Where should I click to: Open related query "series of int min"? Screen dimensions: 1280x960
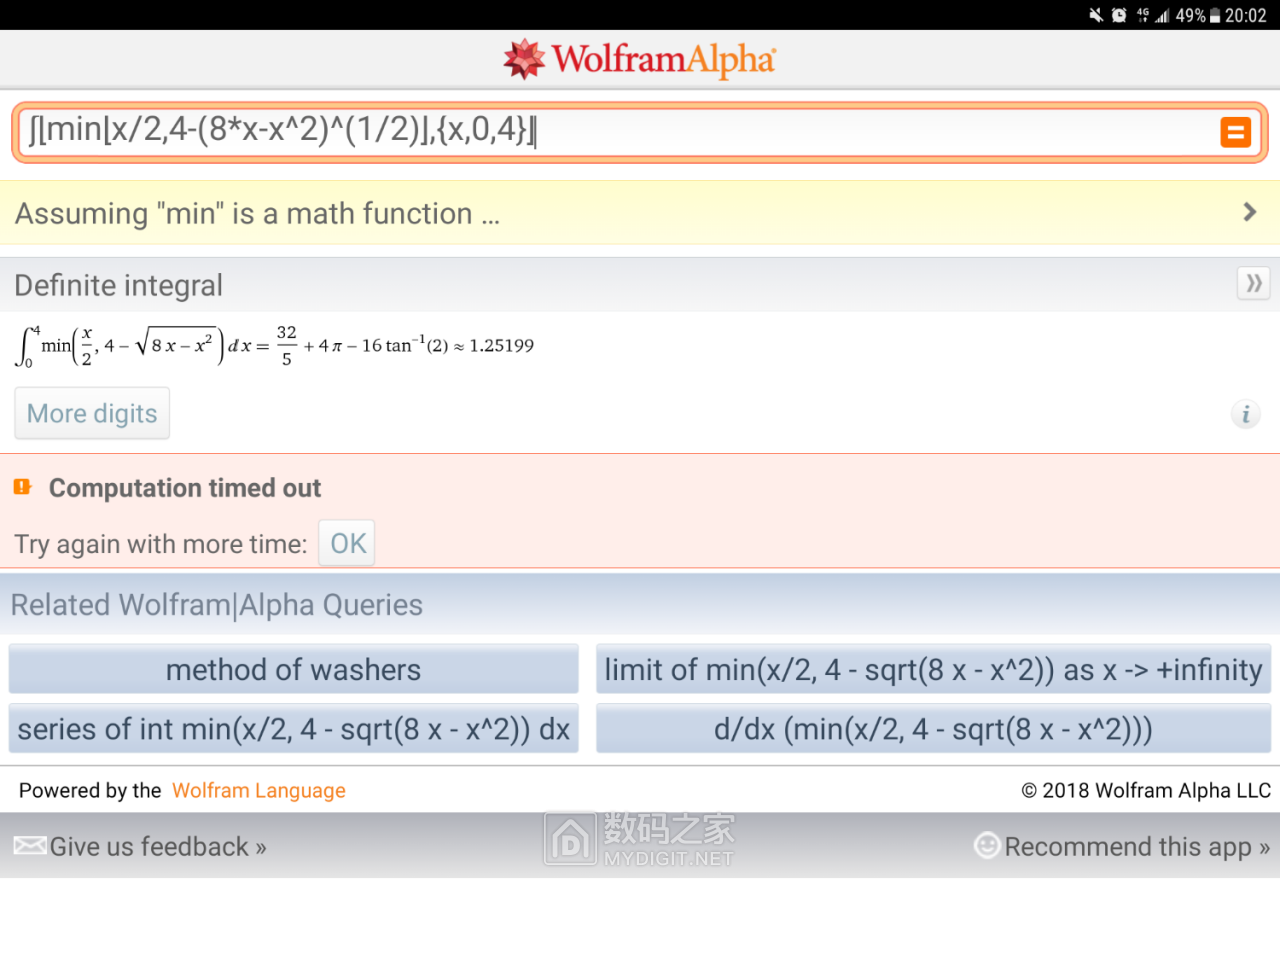pyautogui.click(x=294, y=729)
